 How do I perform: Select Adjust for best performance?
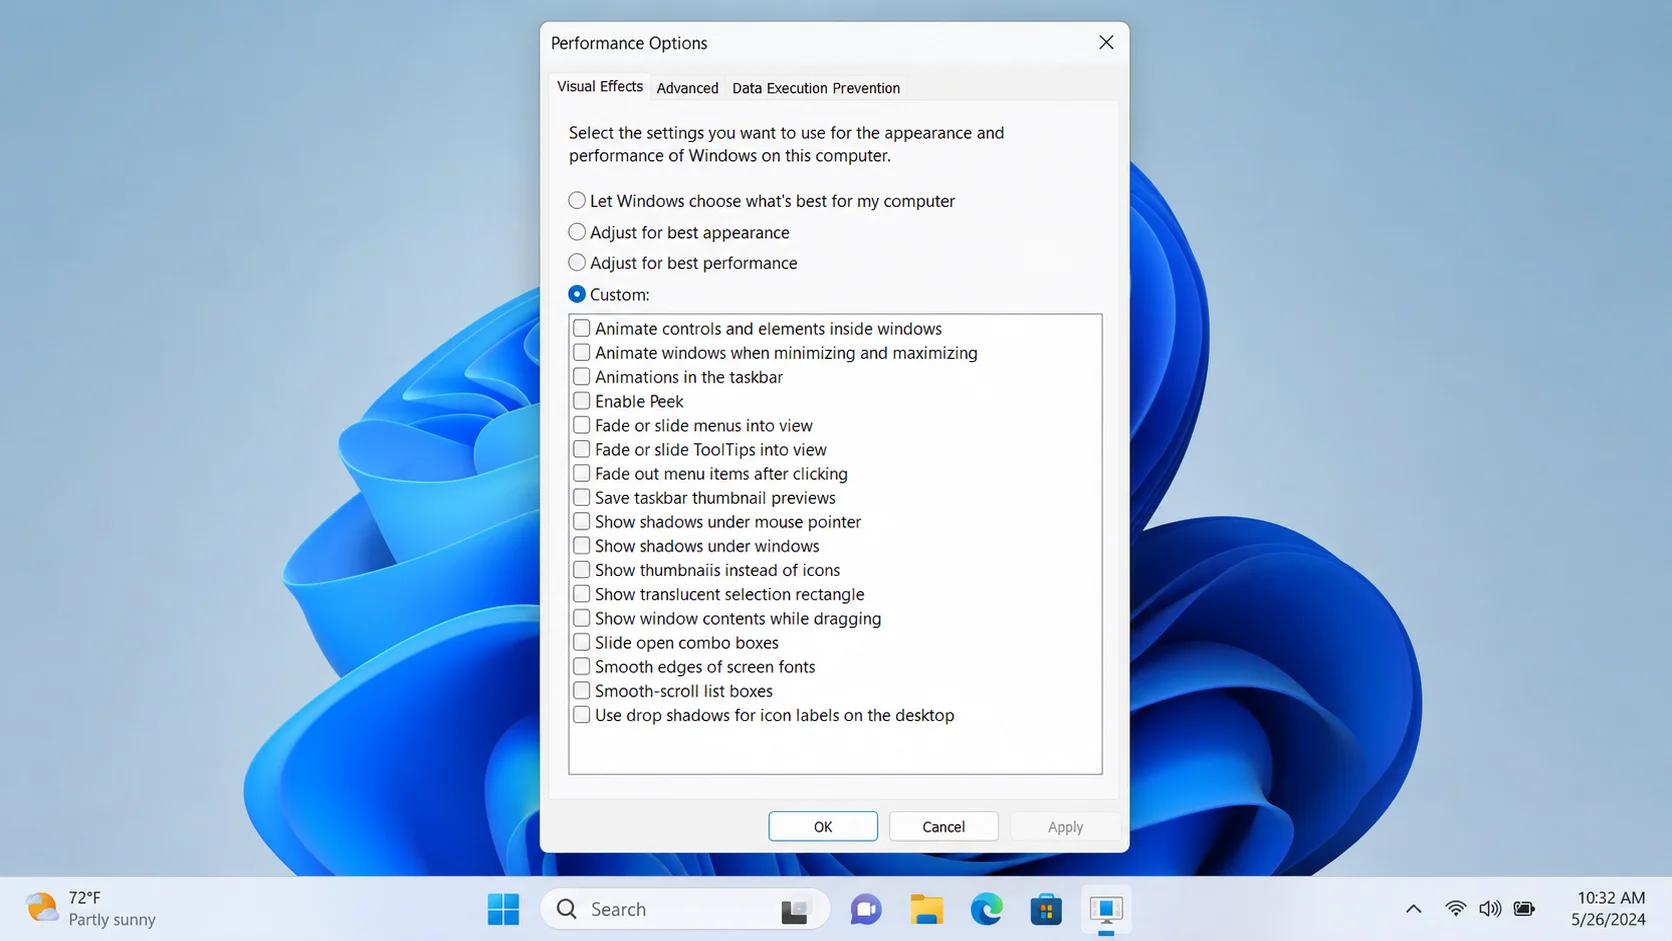tap(577, 263)
